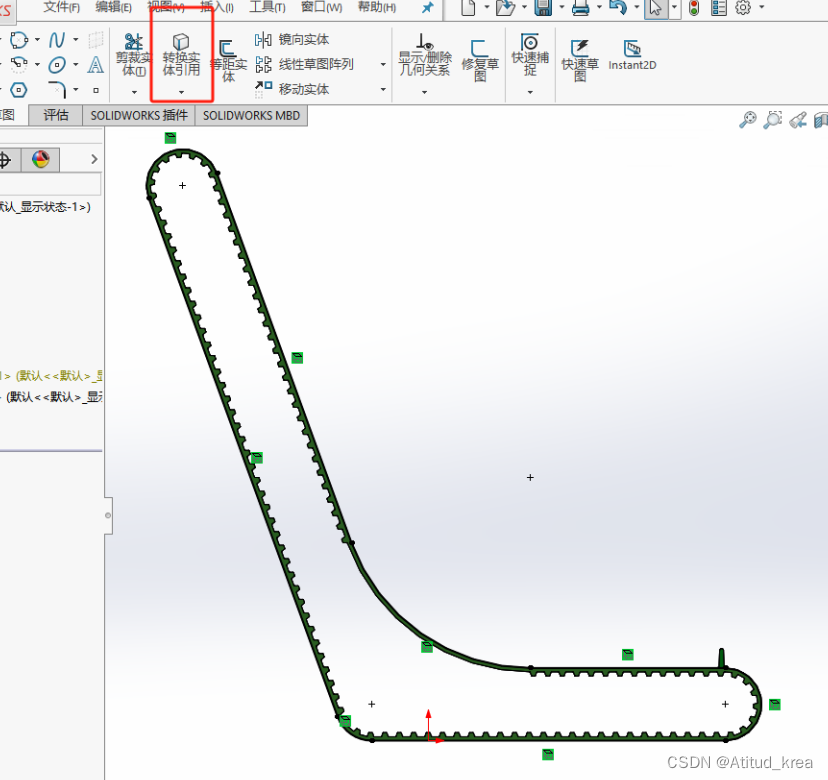Select the Offset Entities (等距实体) tool

tap(228, 61)
